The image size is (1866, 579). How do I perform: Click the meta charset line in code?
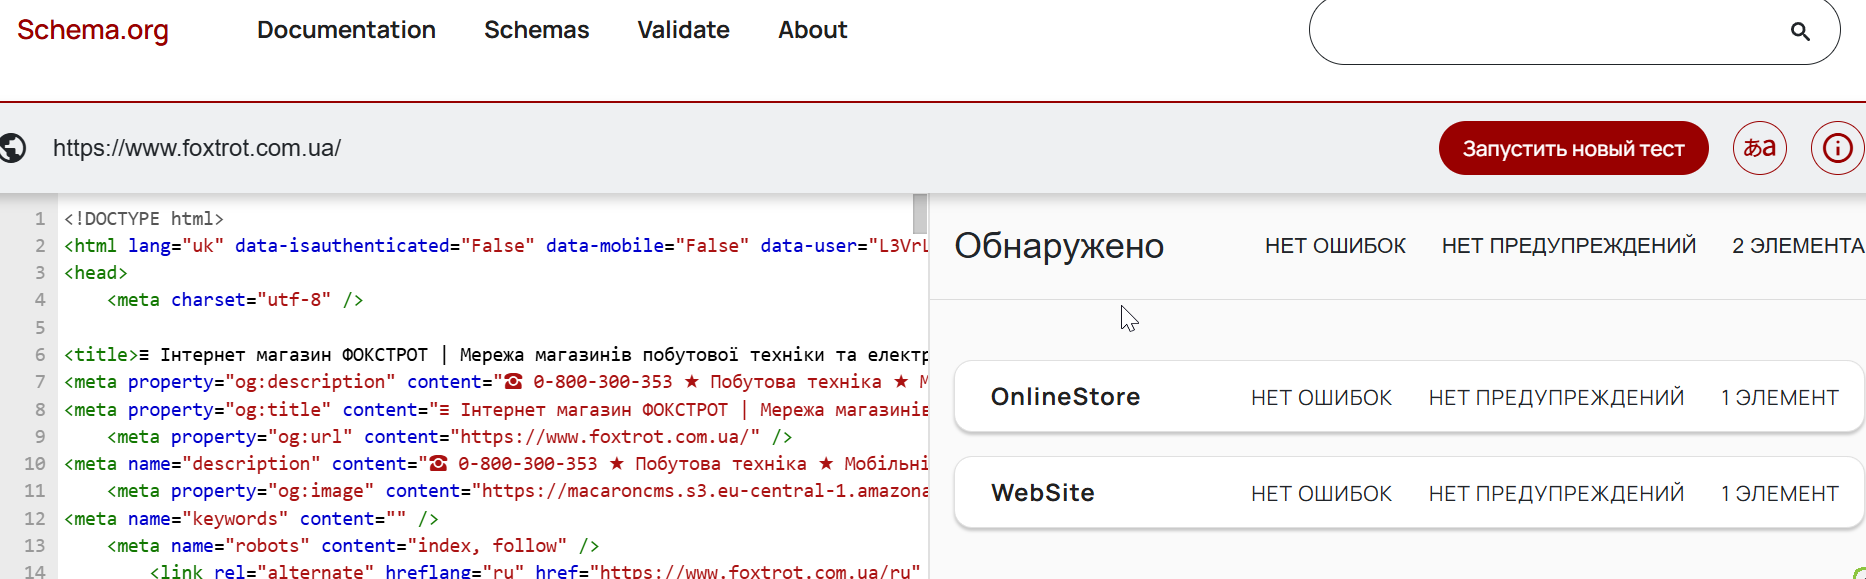click(235, 300)
